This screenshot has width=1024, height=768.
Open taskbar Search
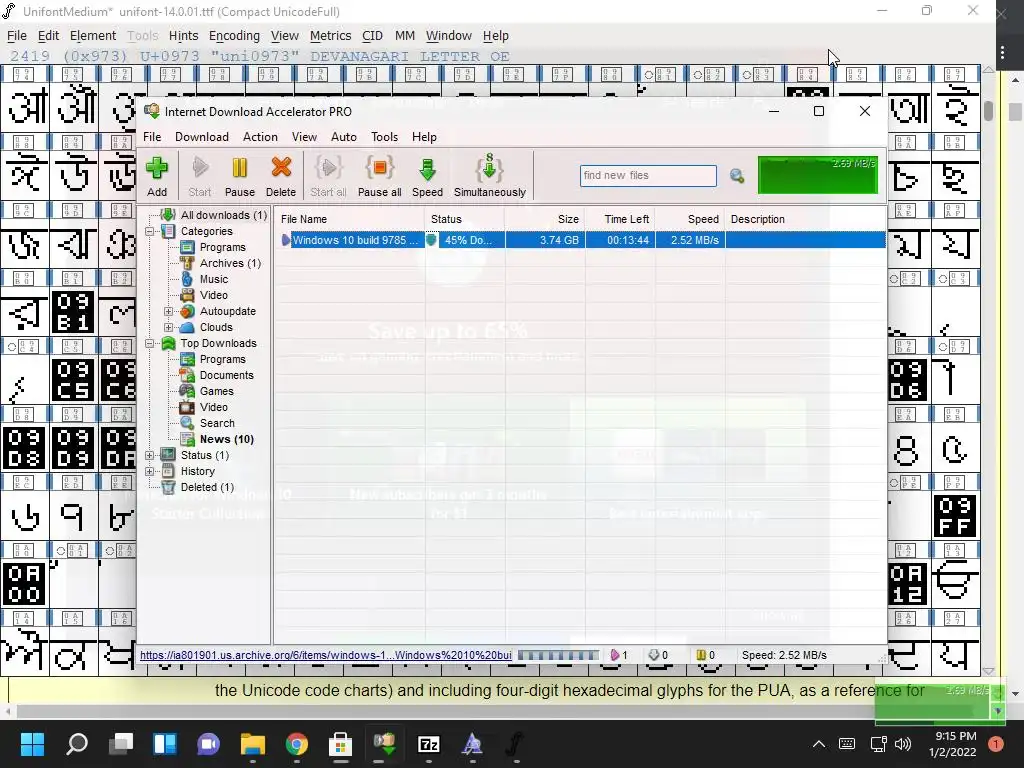tap(77, 744)
